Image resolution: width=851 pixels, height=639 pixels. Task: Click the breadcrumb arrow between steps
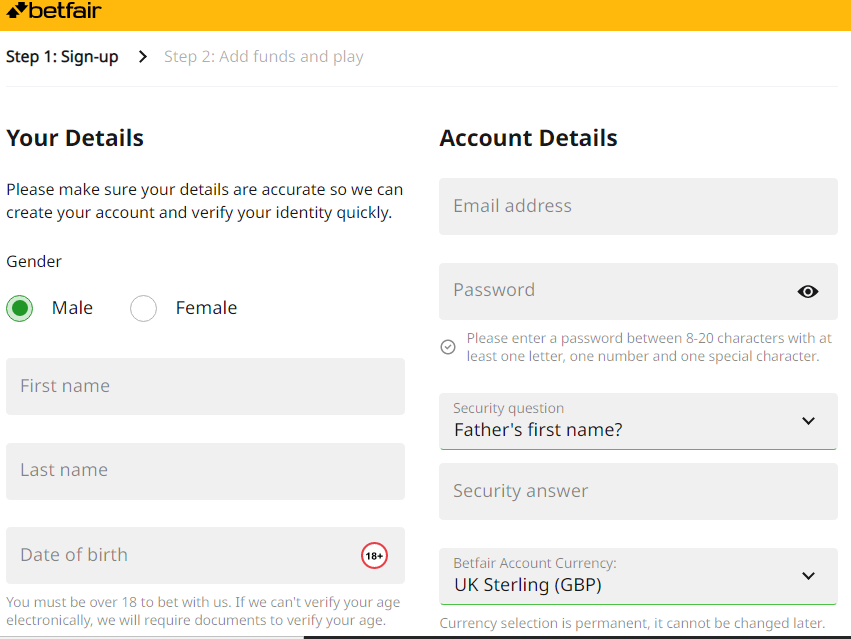(x=143, y=56)
